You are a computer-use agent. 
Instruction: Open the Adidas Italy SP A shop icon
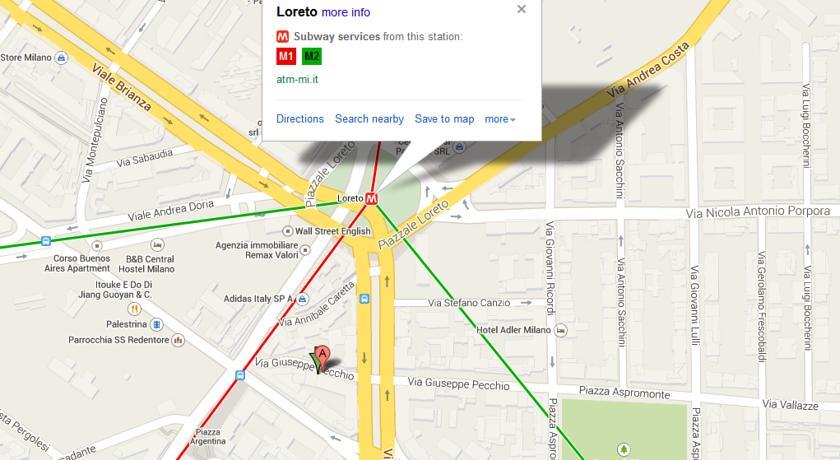pos(303,299)
